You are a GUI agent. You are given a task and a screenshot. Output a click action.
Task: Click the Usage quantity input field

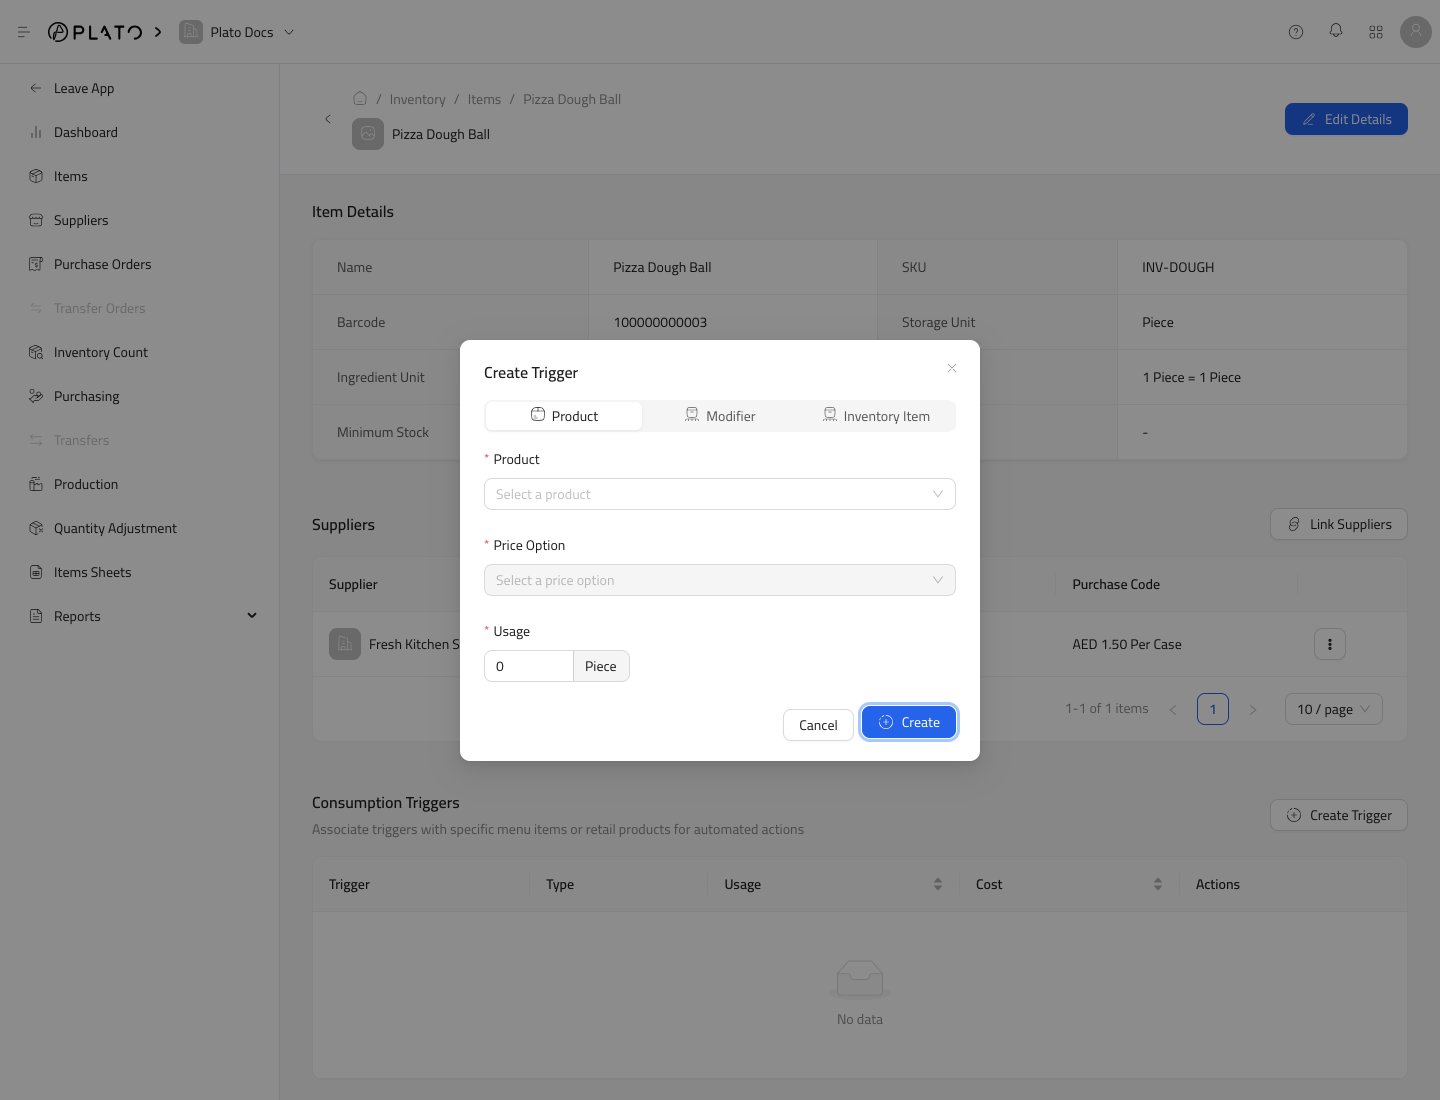pyautogui.click(x=528, y=666)
